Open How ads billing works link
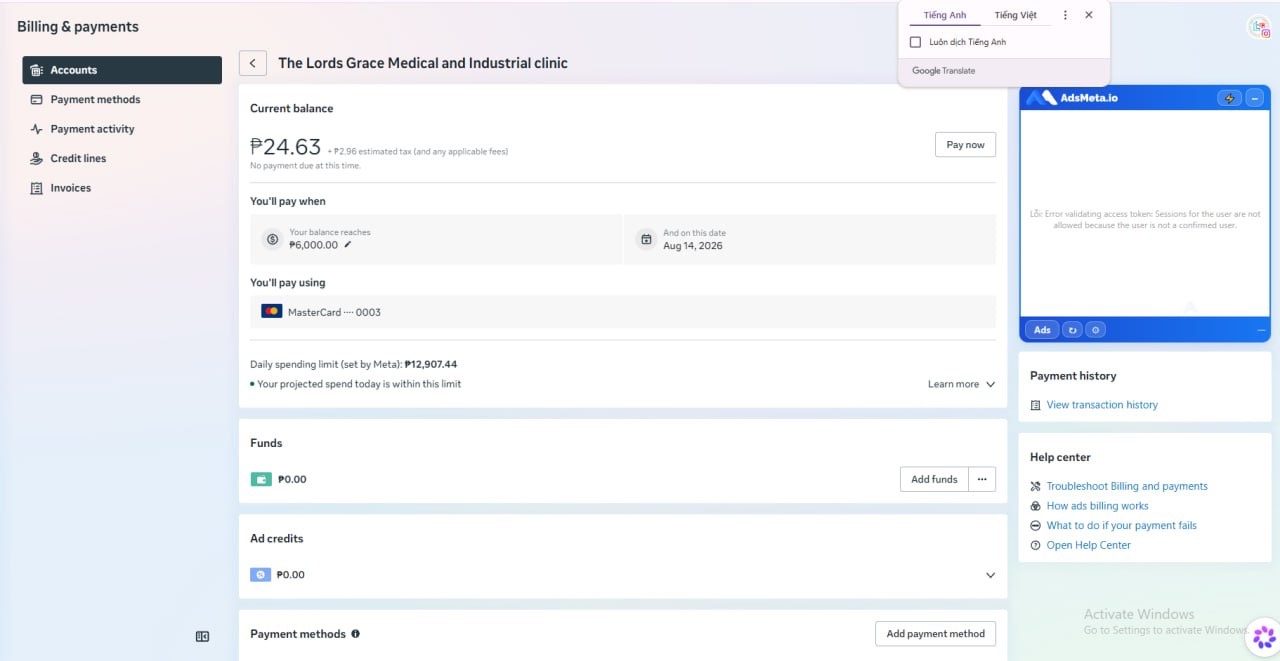The image size is (1280, 661). click(1097, 506)
